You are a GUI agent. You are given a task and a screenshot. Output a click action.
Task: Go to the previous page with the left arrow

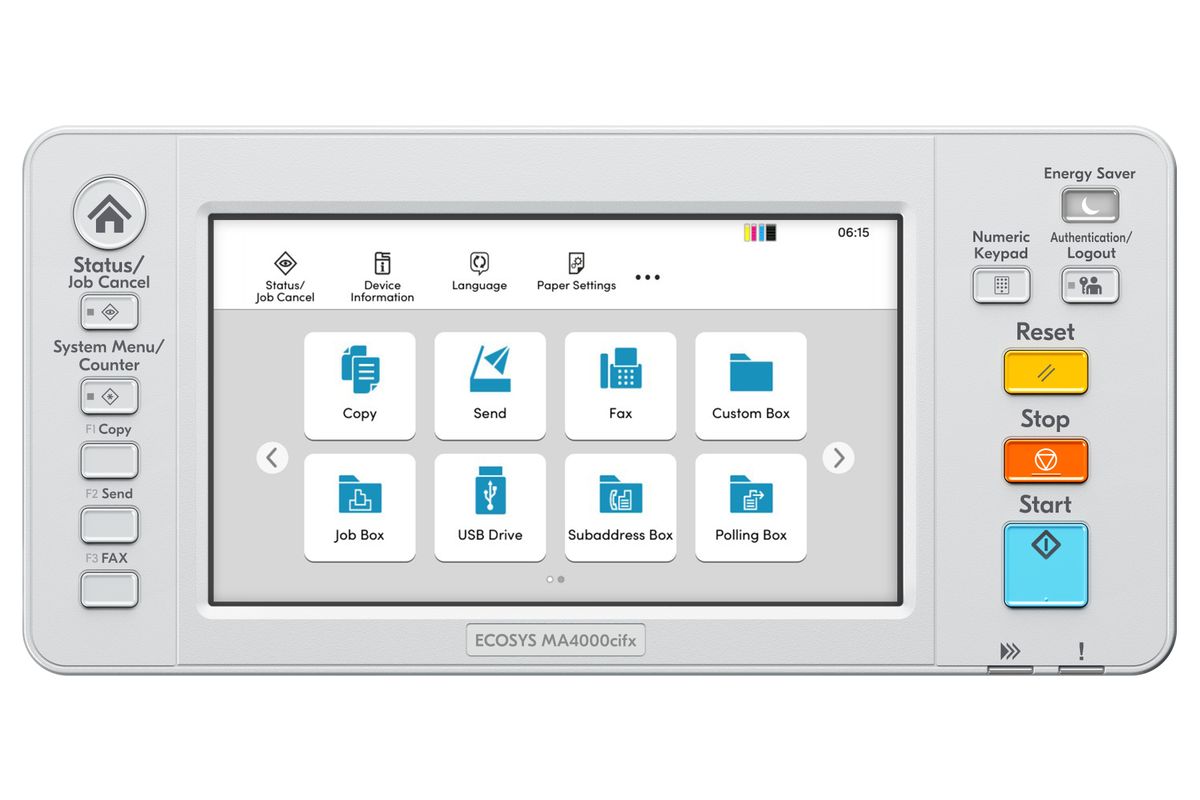[272, 458]
